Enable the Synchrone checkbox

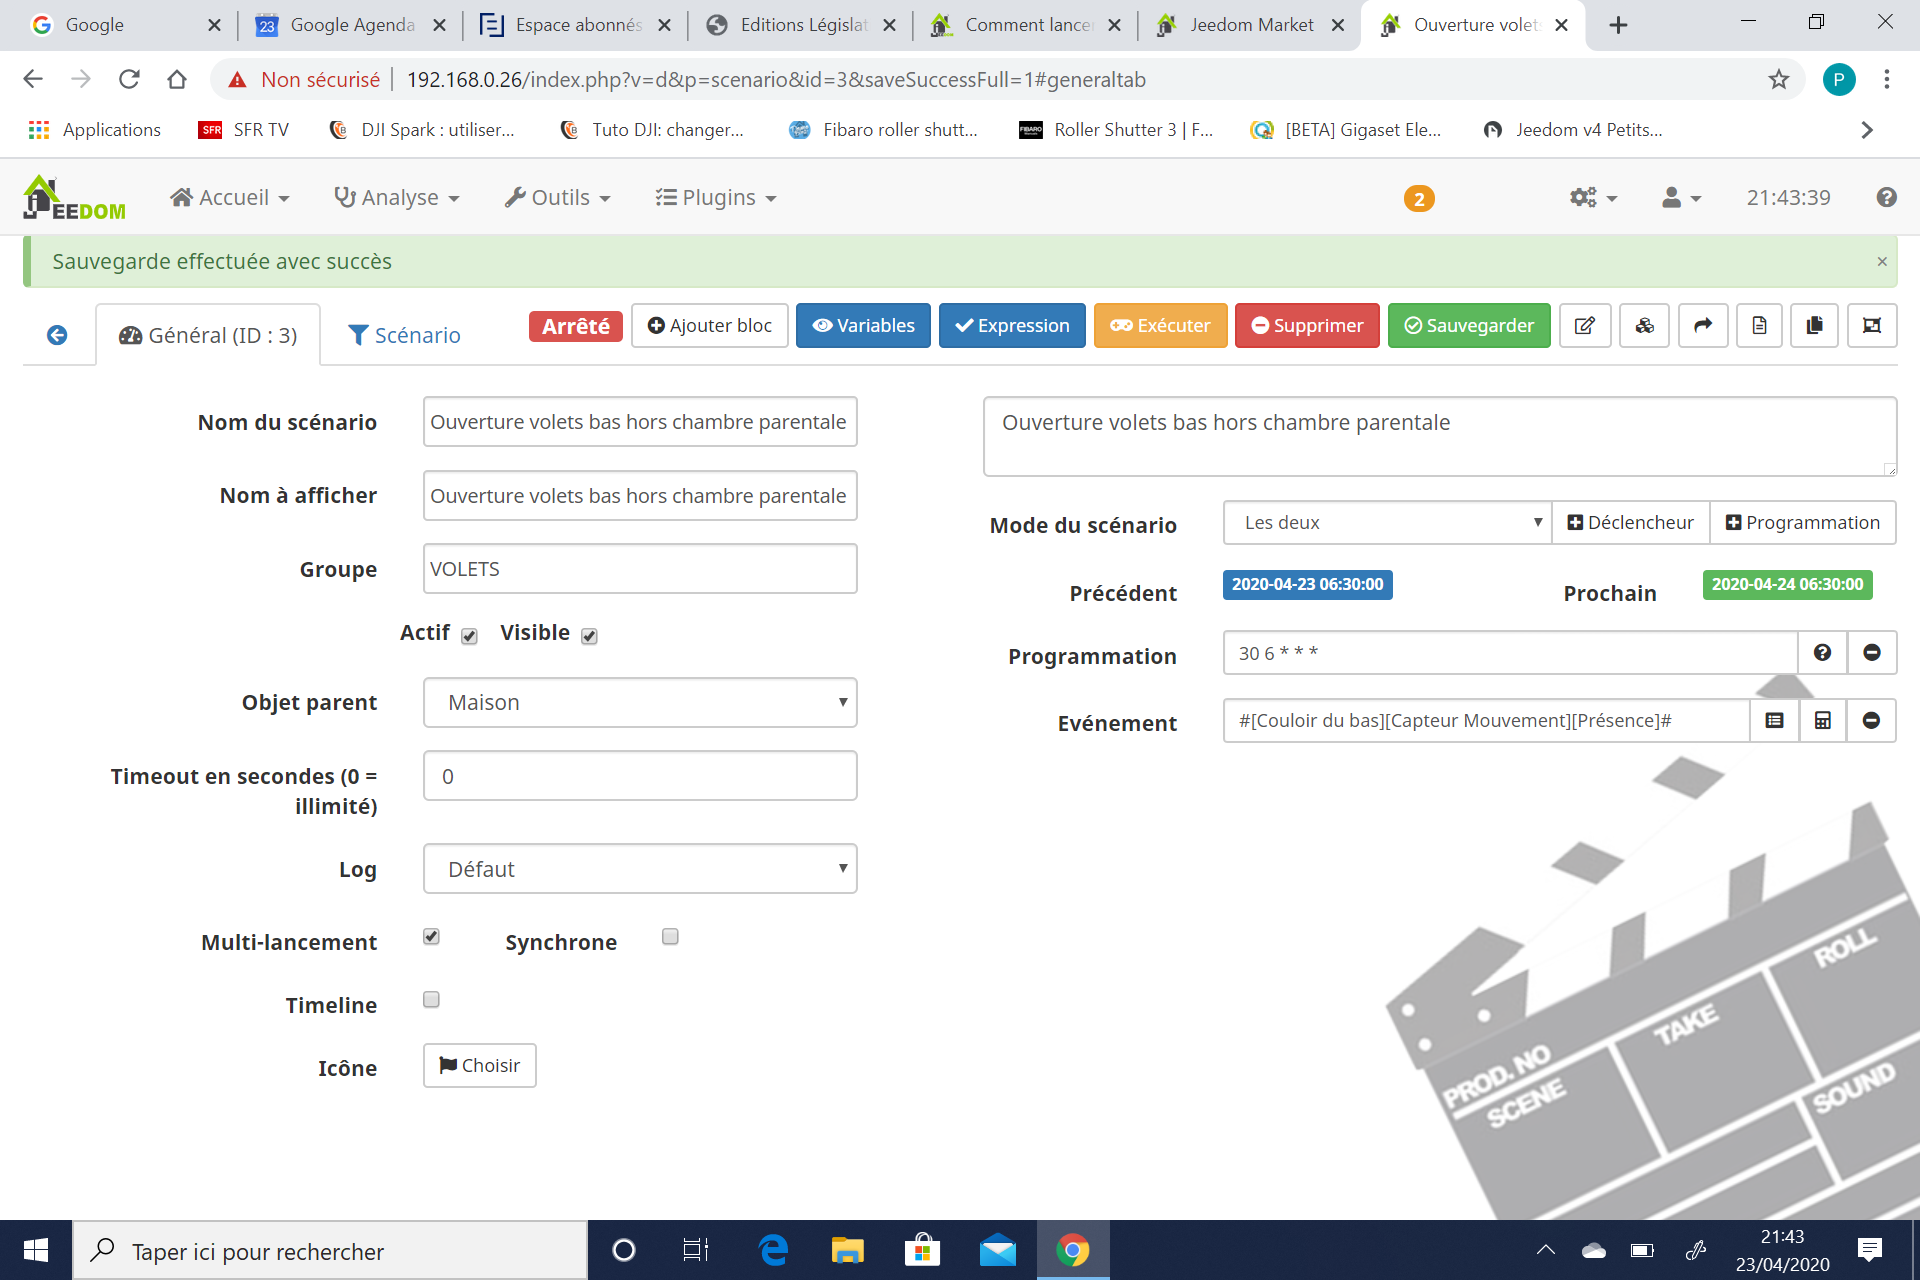(x=670, y=937)
